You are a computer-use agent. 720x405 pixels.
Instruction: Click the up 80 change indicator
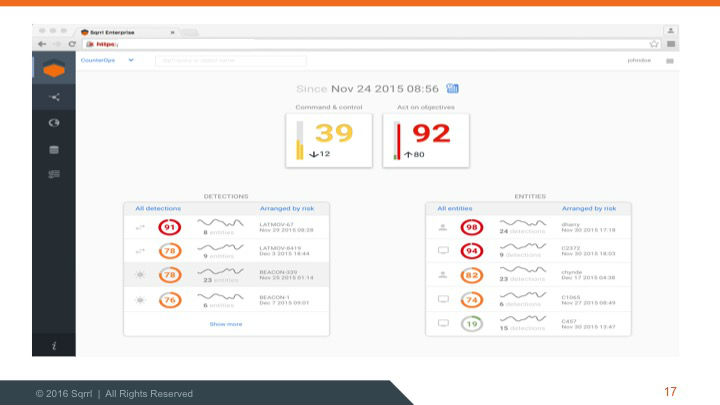tap(414, 154)
